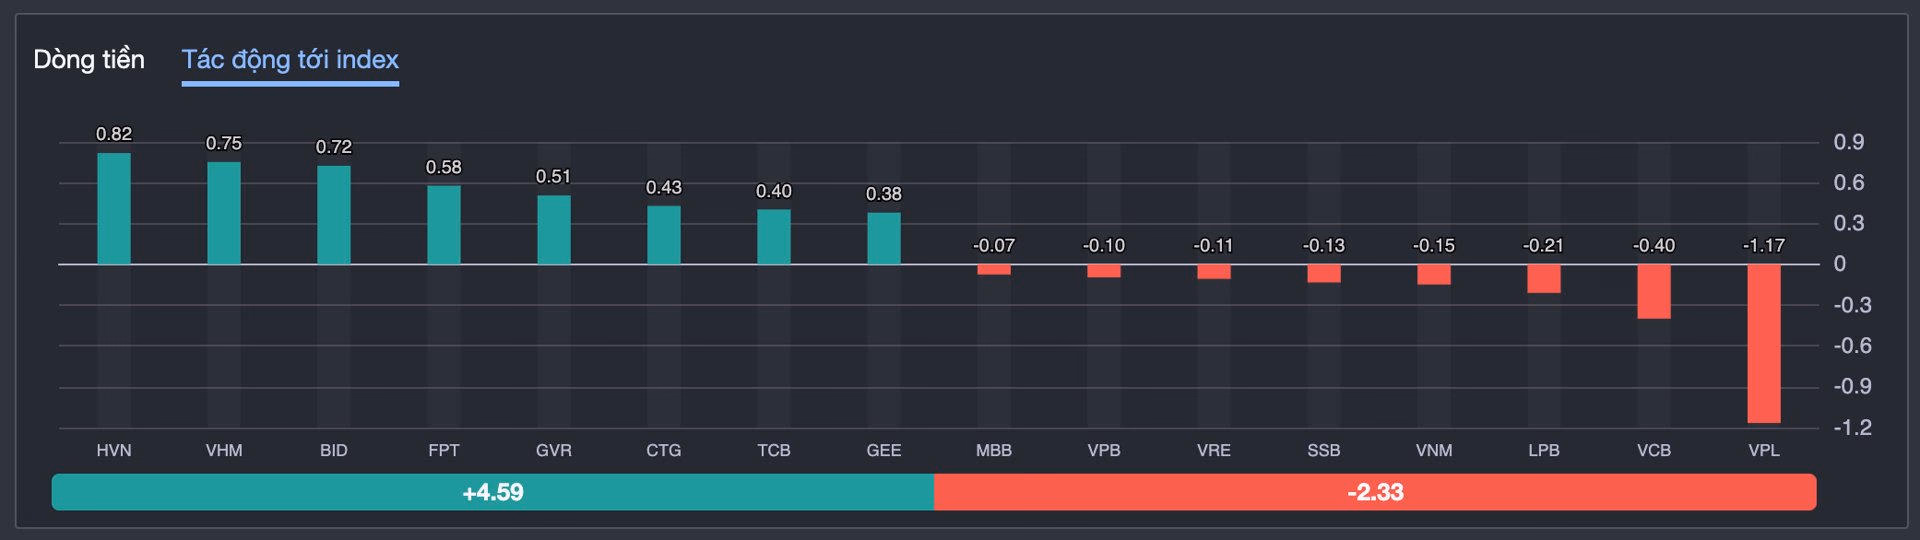Screen dimensions: 1920x540
Task: Pick the red SSB bar at -0.13
Action: 1324,273
